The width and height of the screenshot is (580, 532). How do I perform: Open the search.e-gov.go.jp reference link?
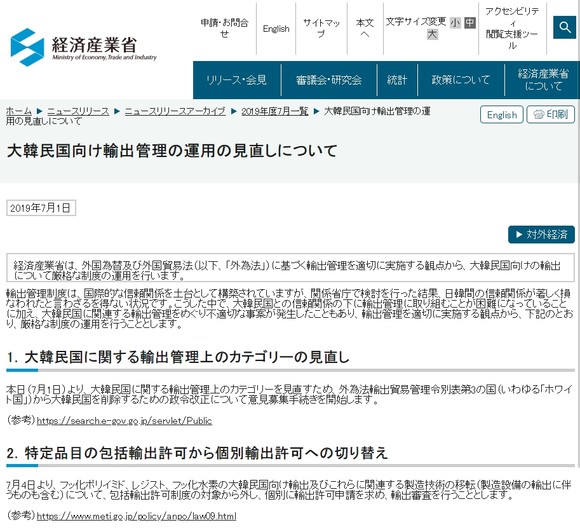coord(124,421)
